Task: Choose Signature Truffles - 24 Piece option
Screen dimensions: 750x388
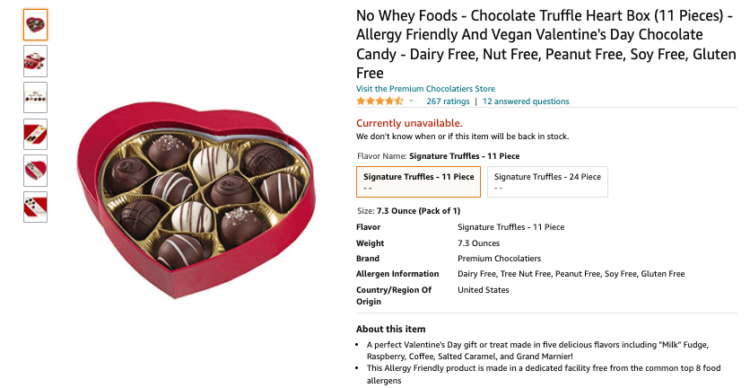Action: tap(548, 182)
